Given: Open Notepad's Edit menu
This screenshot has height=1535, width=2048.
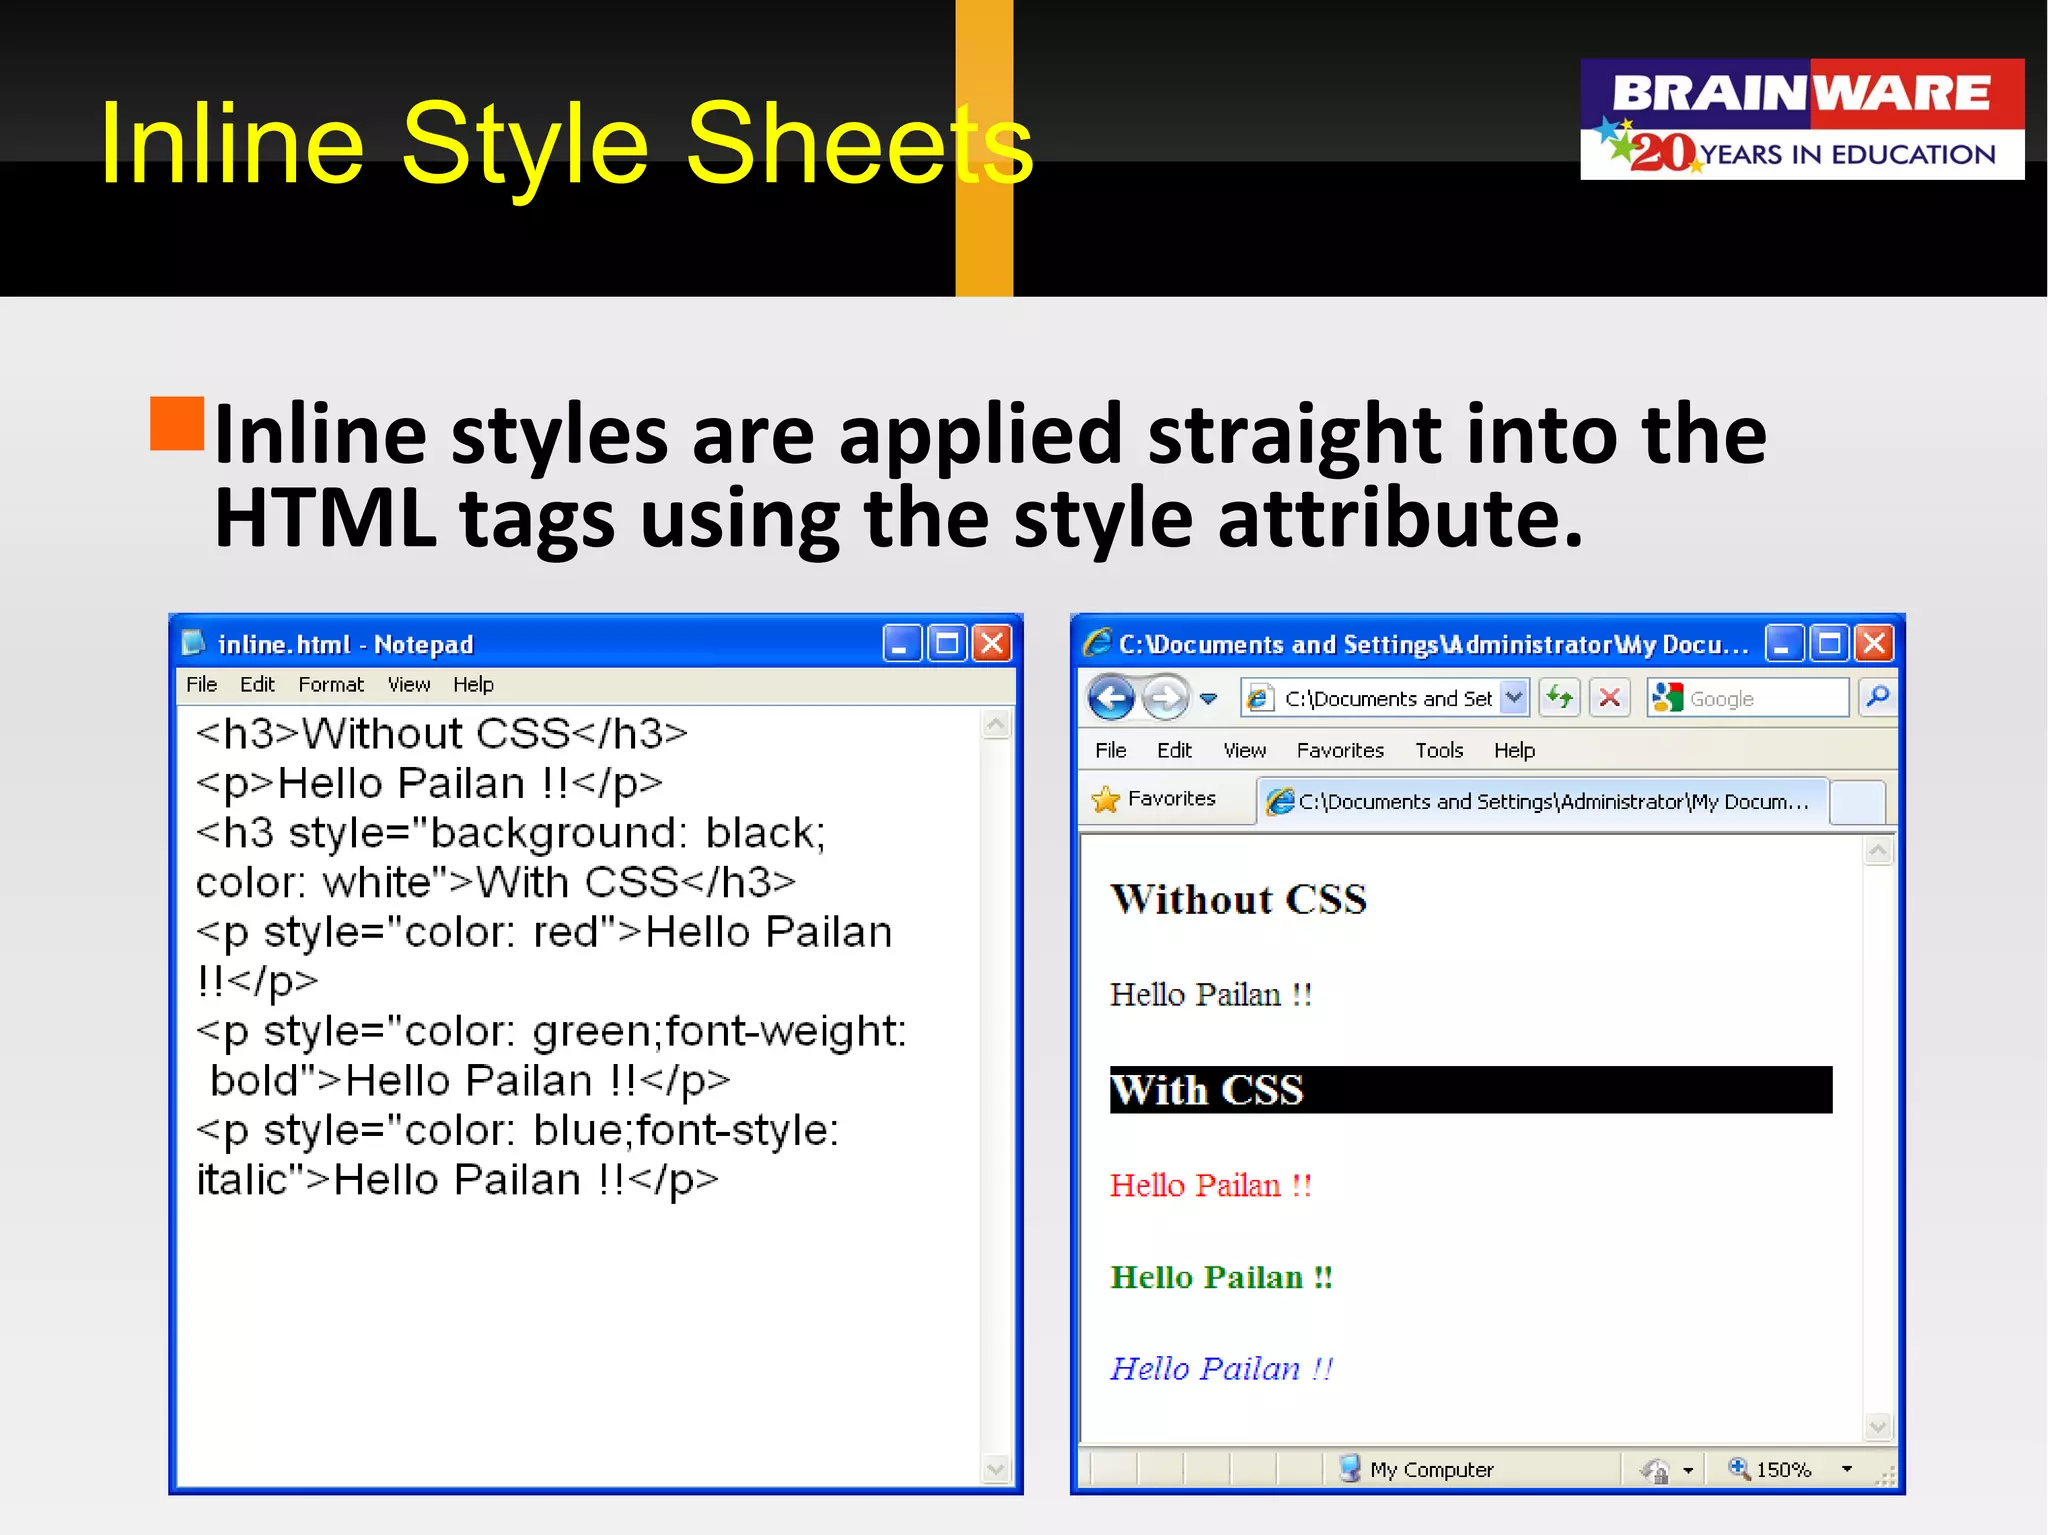Looking at the screenshot, I should tap(257, 684).
